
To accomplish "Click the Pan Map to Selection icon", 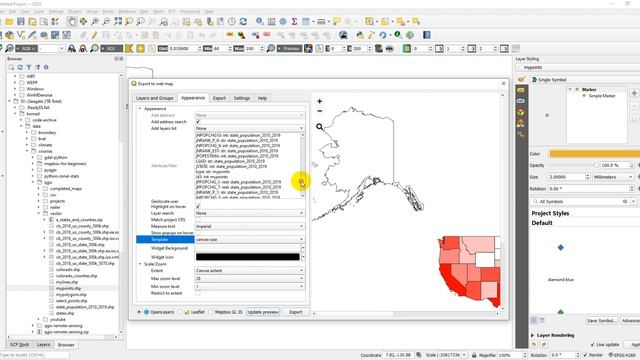I will pyautogui.click(x=83, y=22).
